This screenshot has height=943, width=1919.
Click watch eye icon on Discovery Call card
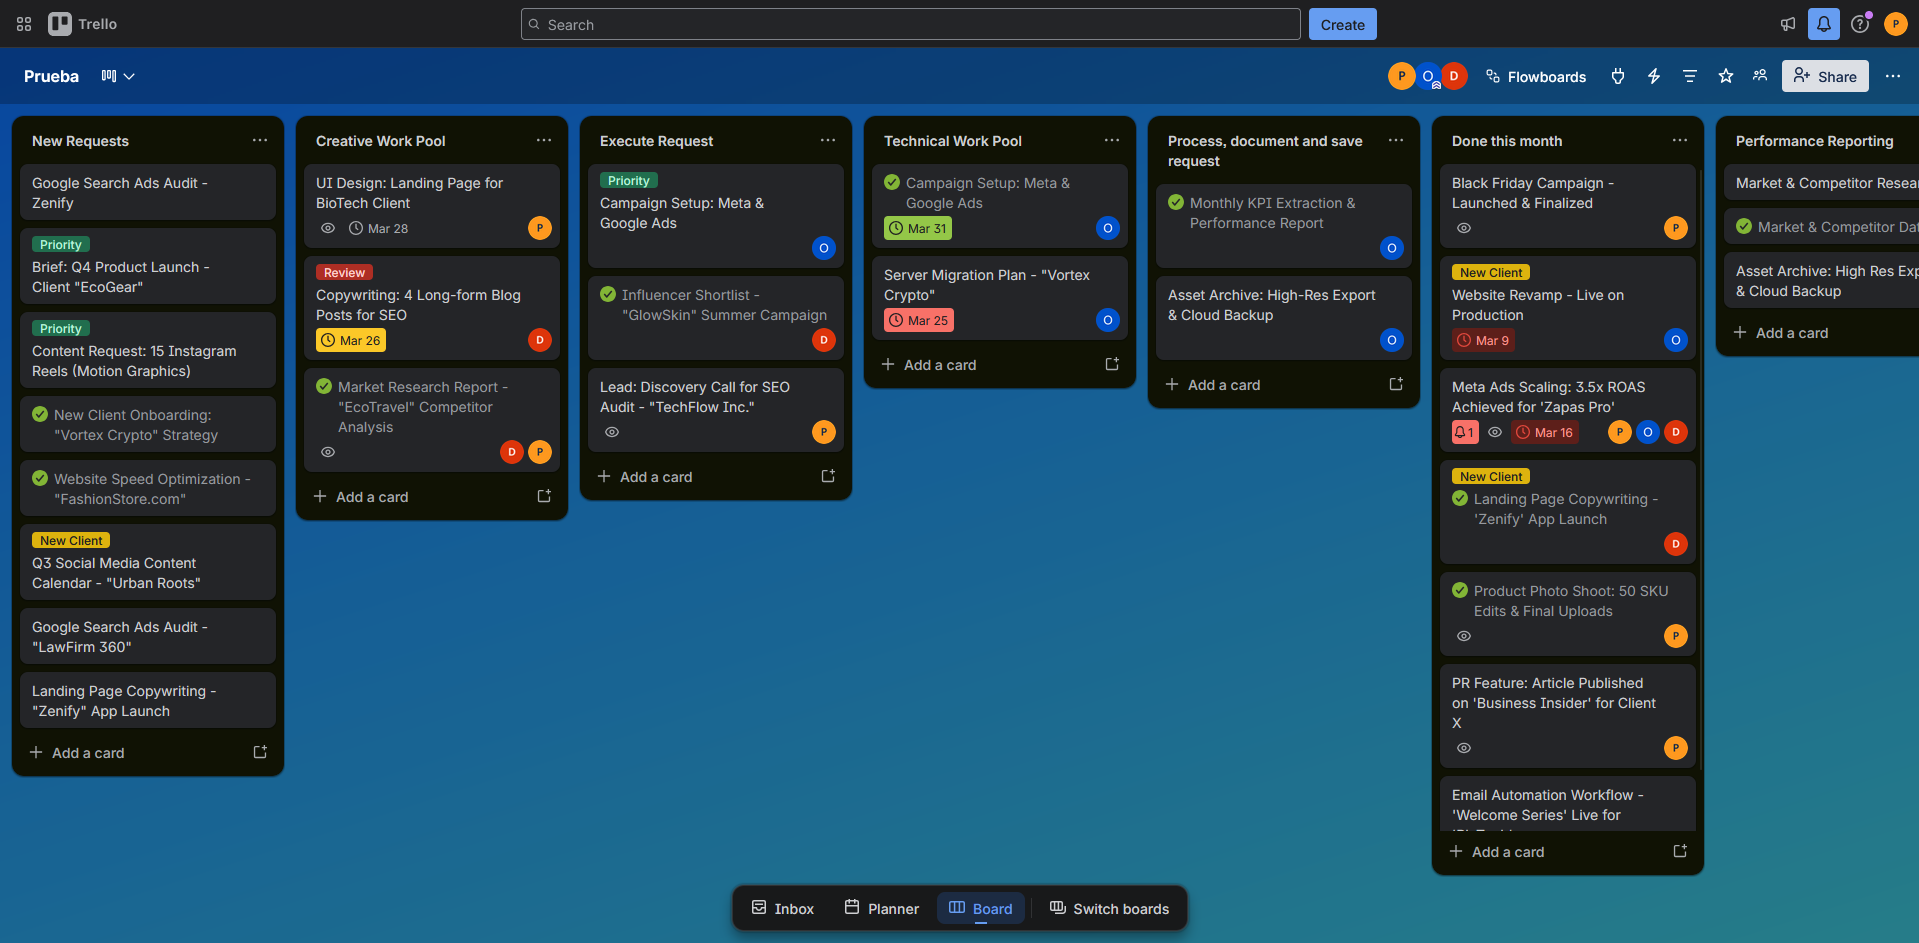tap(612, 432)
